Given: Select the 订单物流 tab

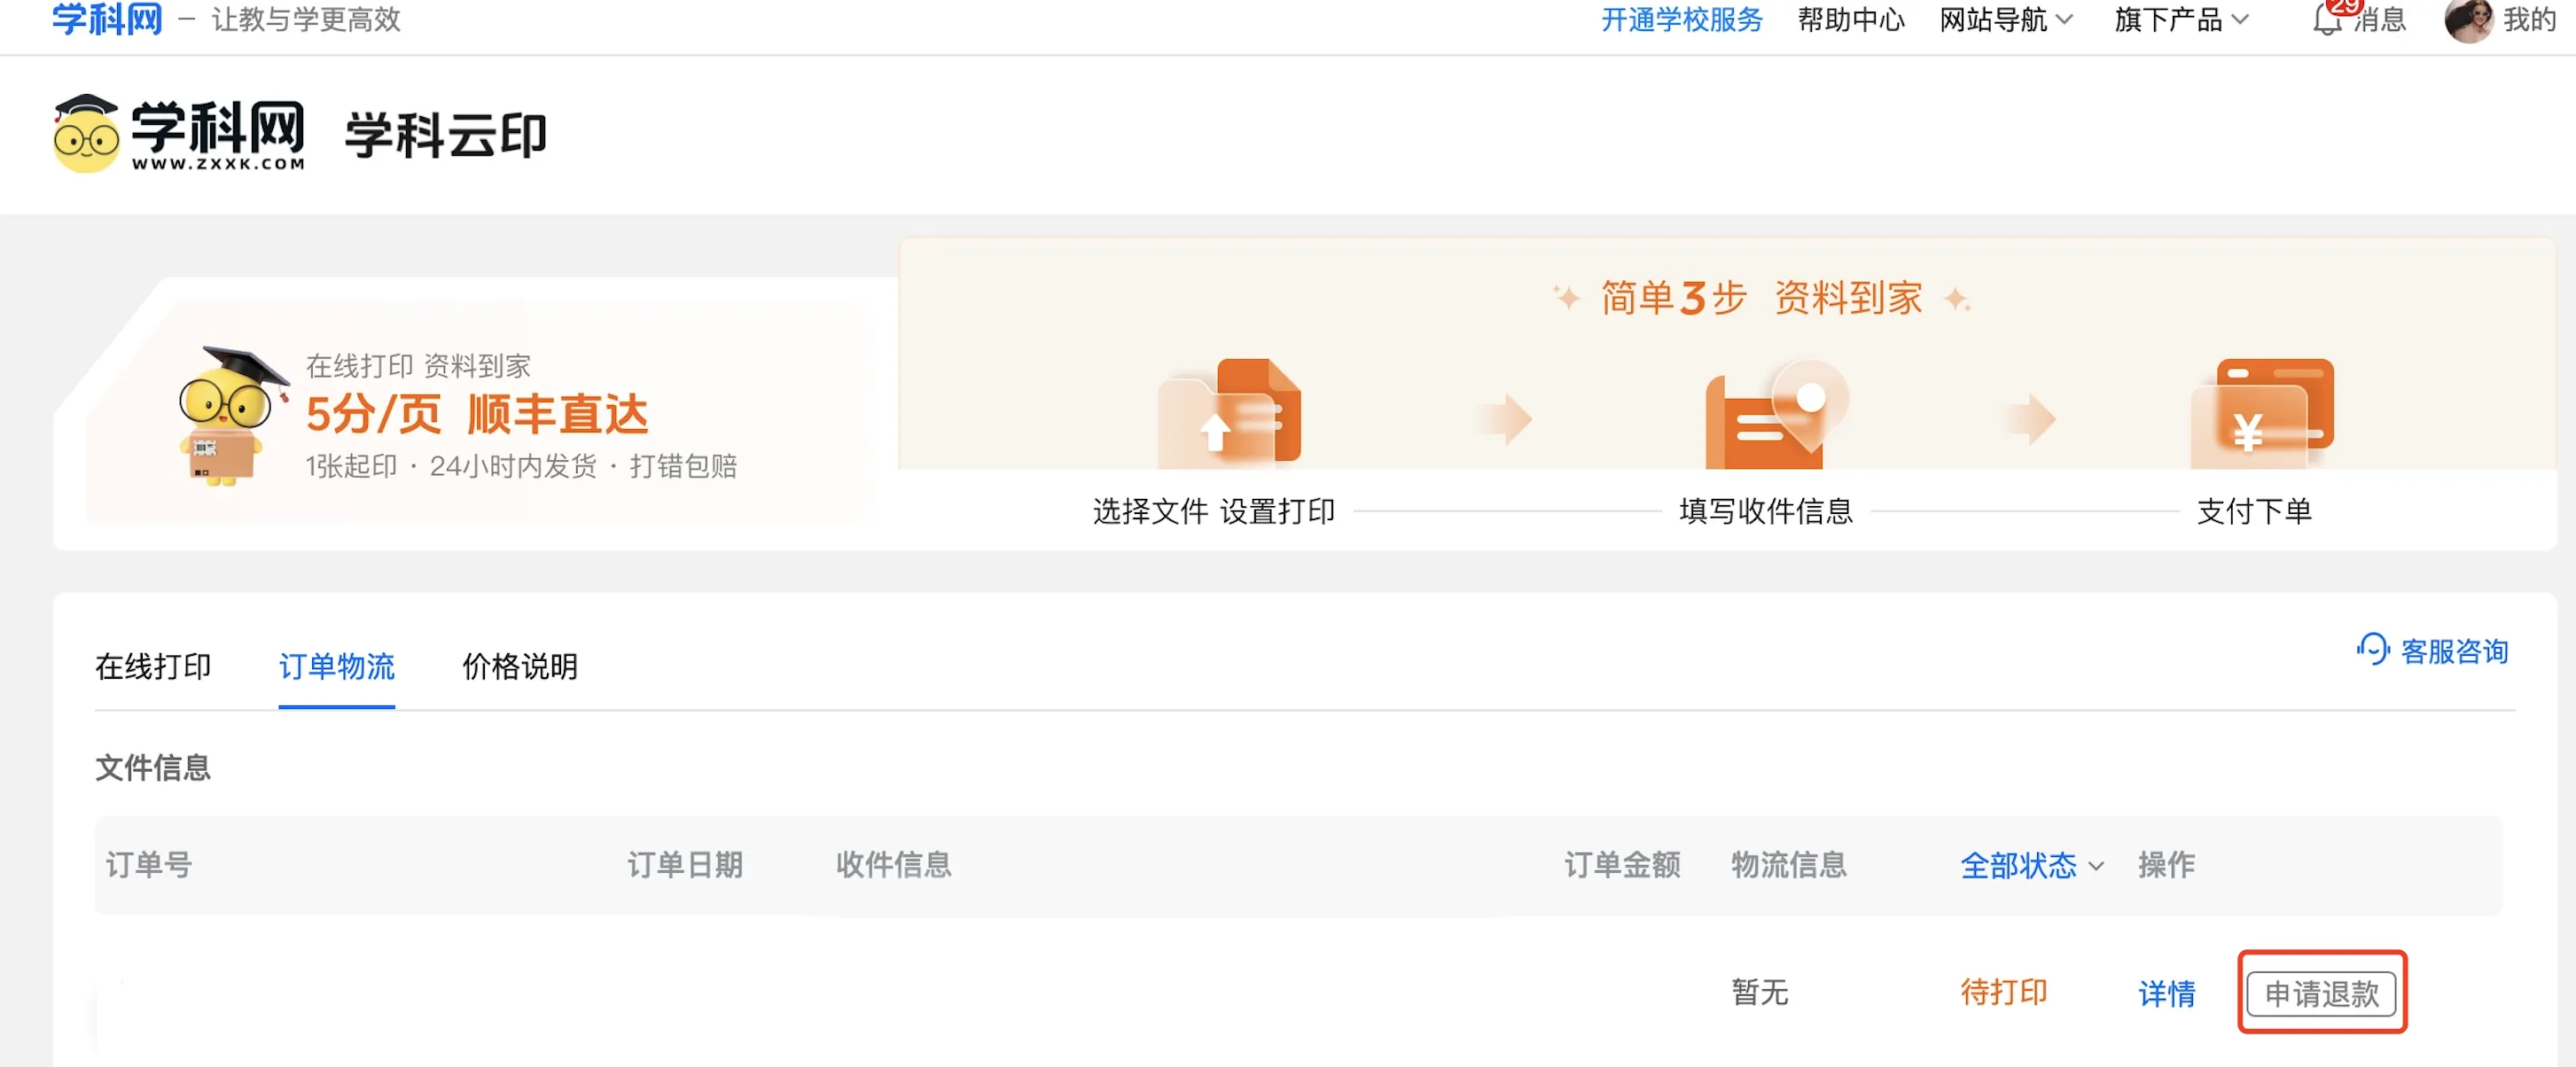Looking at the screenshot, I should click(x=336, y=666).
